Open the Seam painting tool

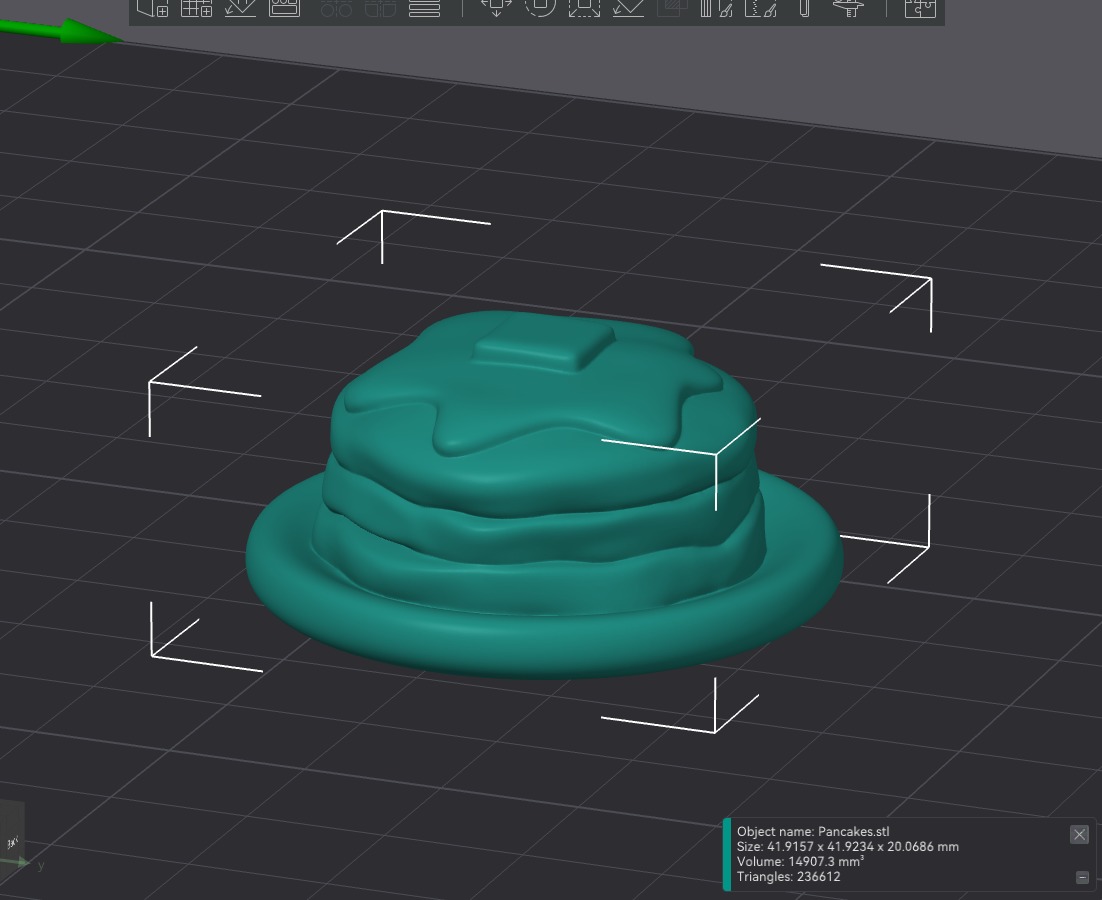click(760, 6)
